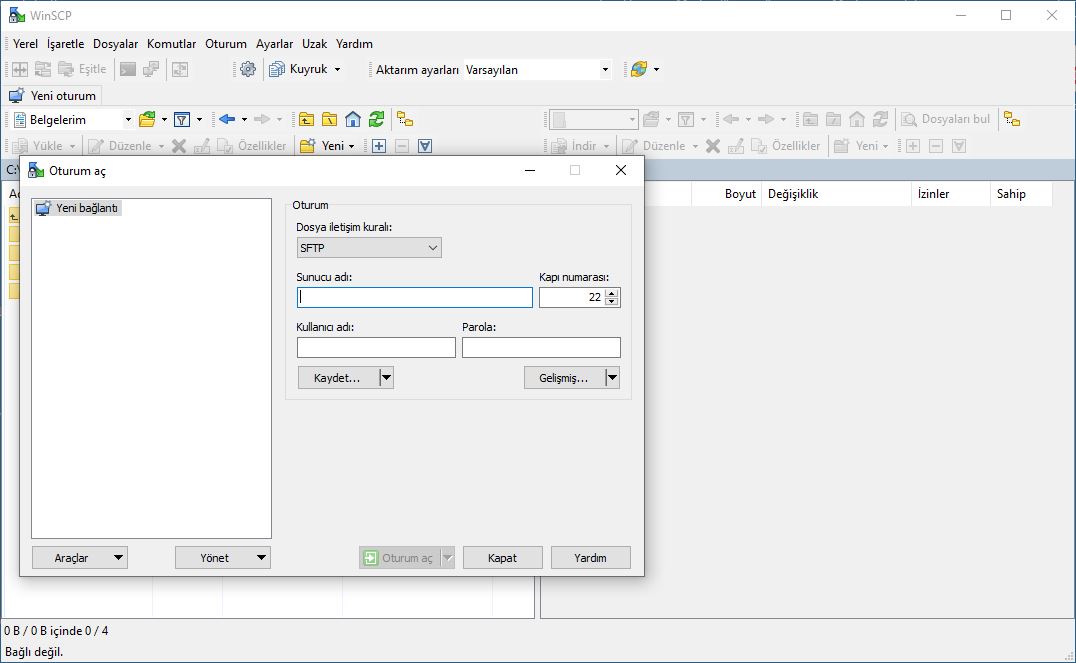Expand the arrow next to Kaydet
This screenshot has width=1076, height=663.
(386, 377)
